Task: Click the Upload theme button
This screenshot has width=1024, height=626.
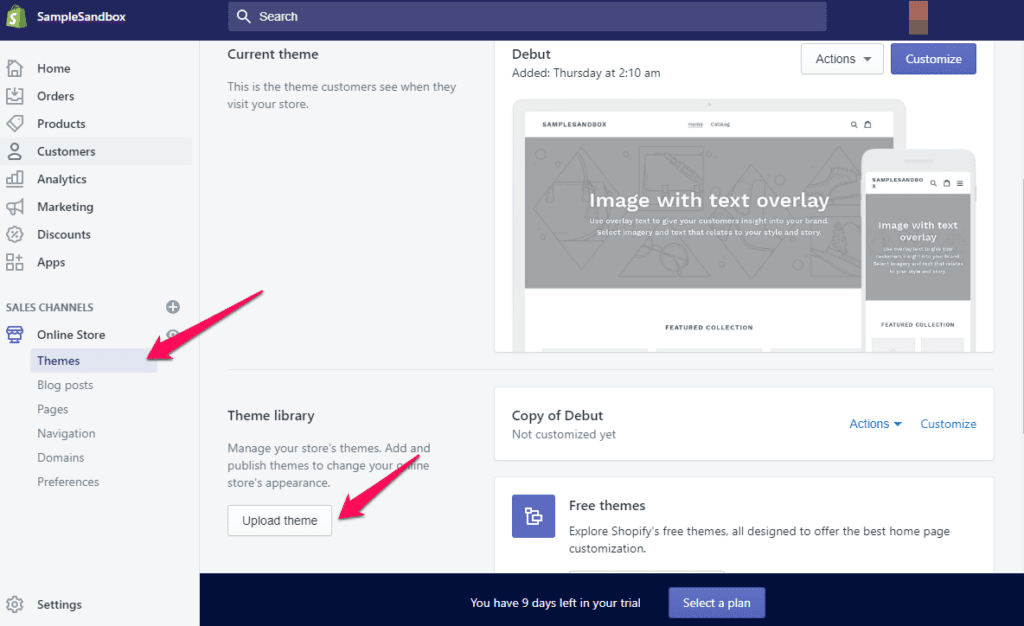Action: (279, 520)
